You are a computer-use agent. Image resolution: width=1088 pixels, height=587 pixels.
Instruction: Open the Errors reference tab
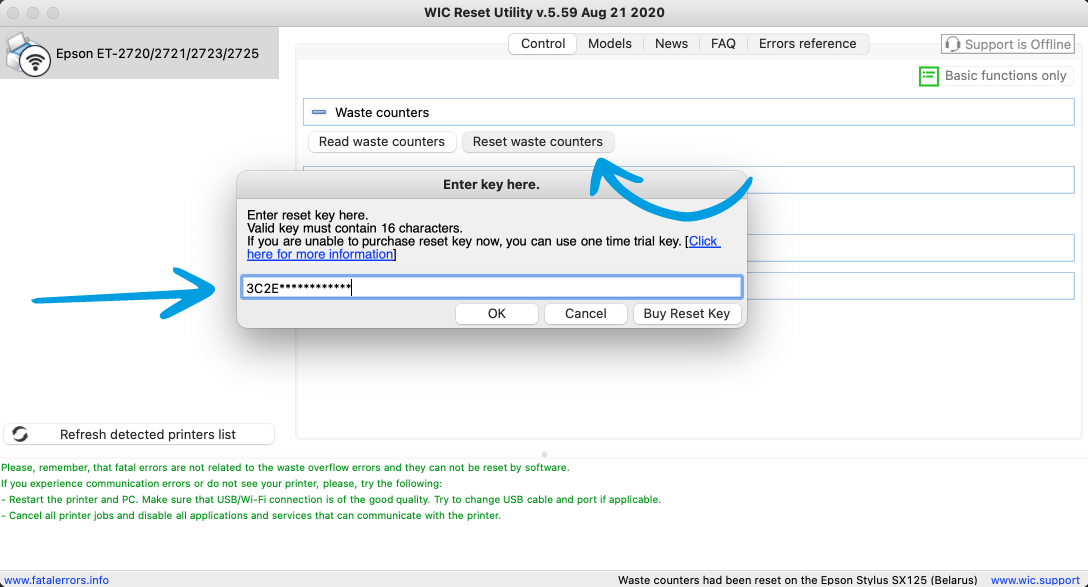[x=807, y=44]
